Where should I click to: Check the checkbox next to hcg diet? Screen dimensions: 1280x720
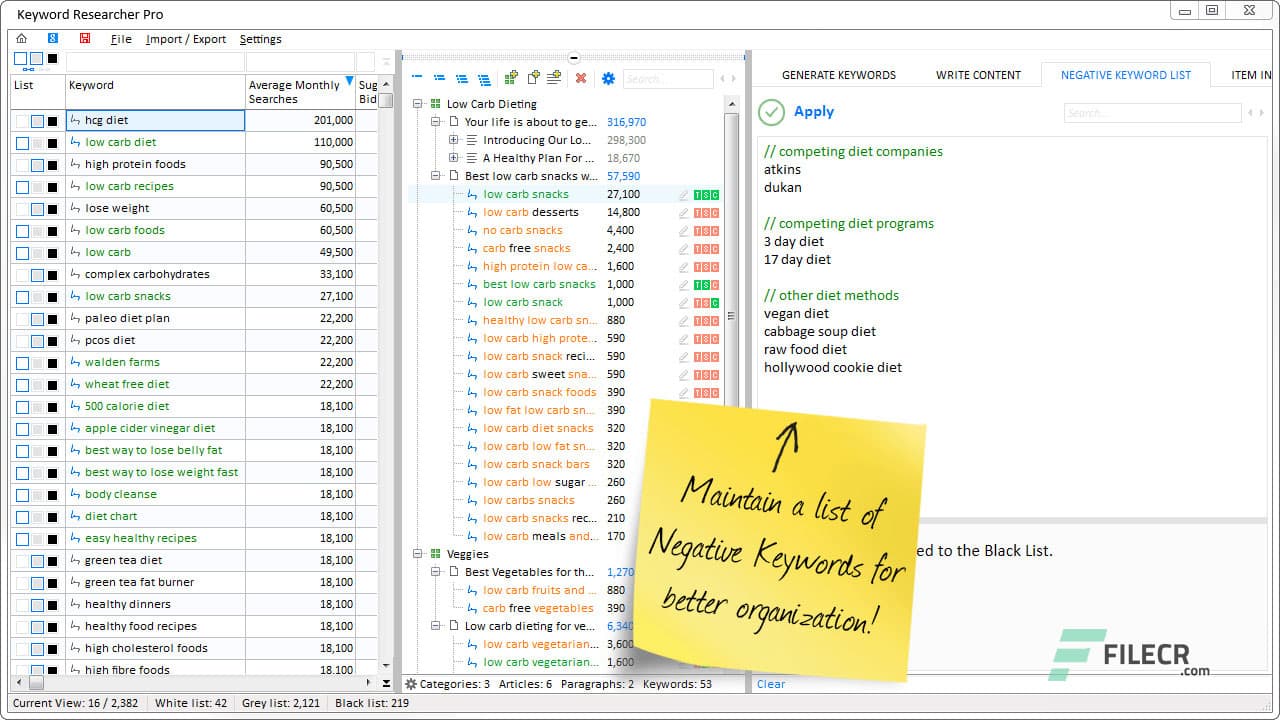[23, 120]
